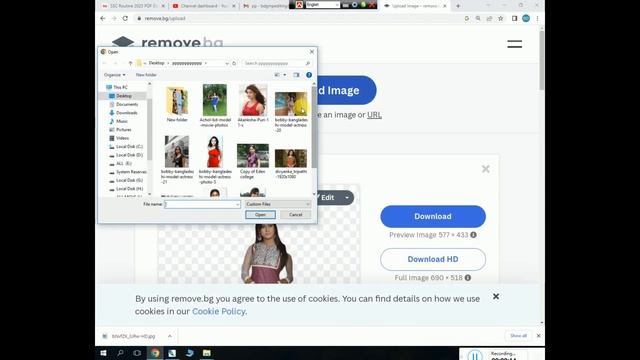Bookmark this page with star icon
The image size is (640, 360).
coord(501,18)
